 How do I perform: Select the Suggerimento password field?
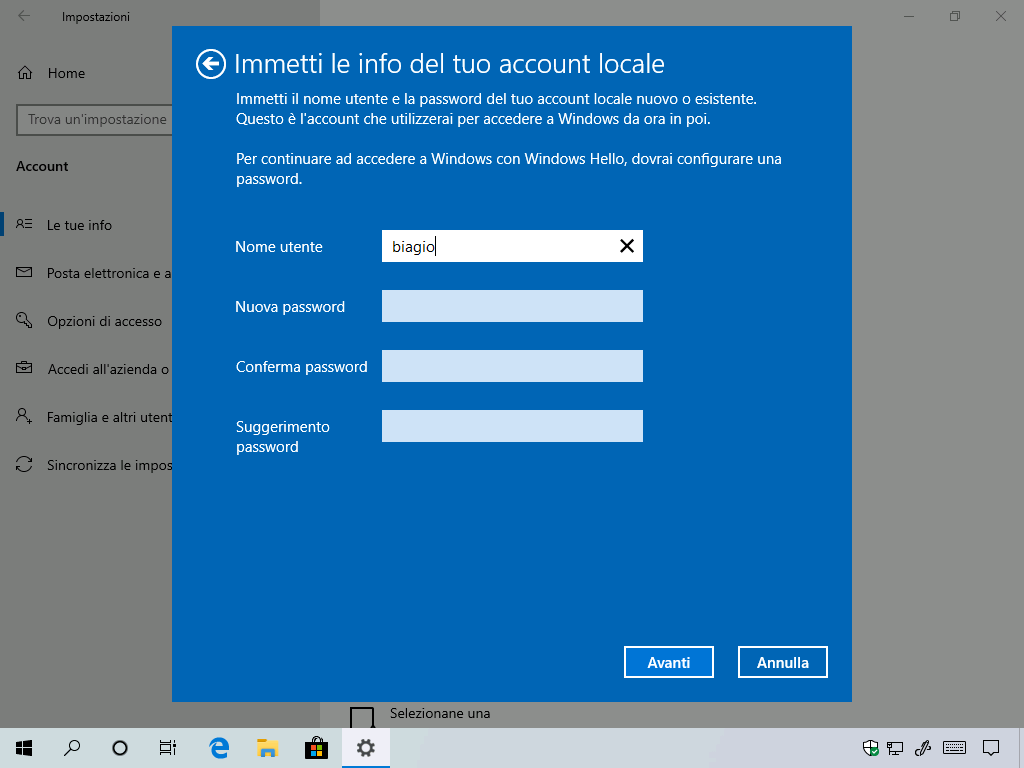pos(512,426)
